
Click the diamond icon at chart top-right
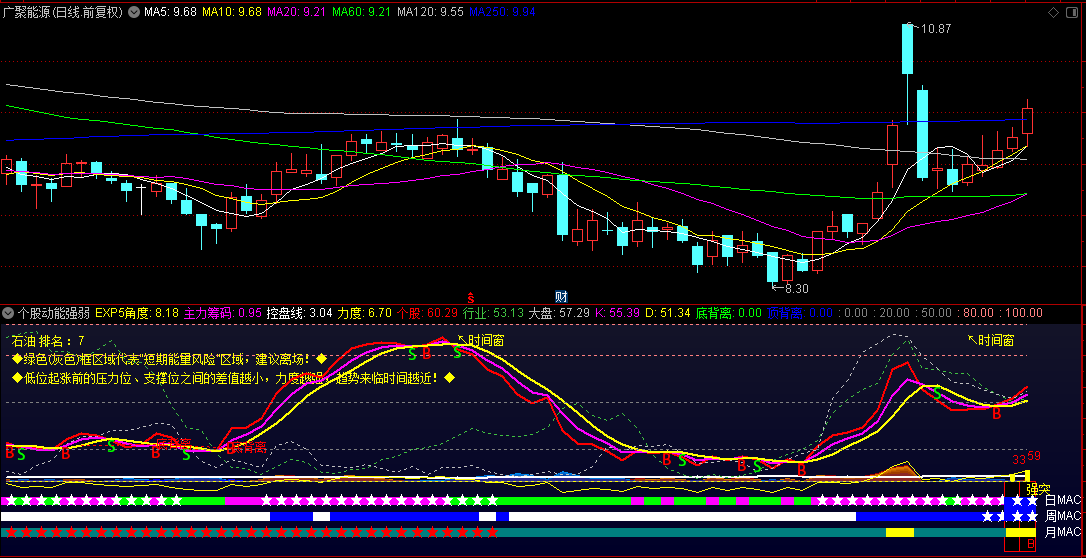[x=1053, y=13]
